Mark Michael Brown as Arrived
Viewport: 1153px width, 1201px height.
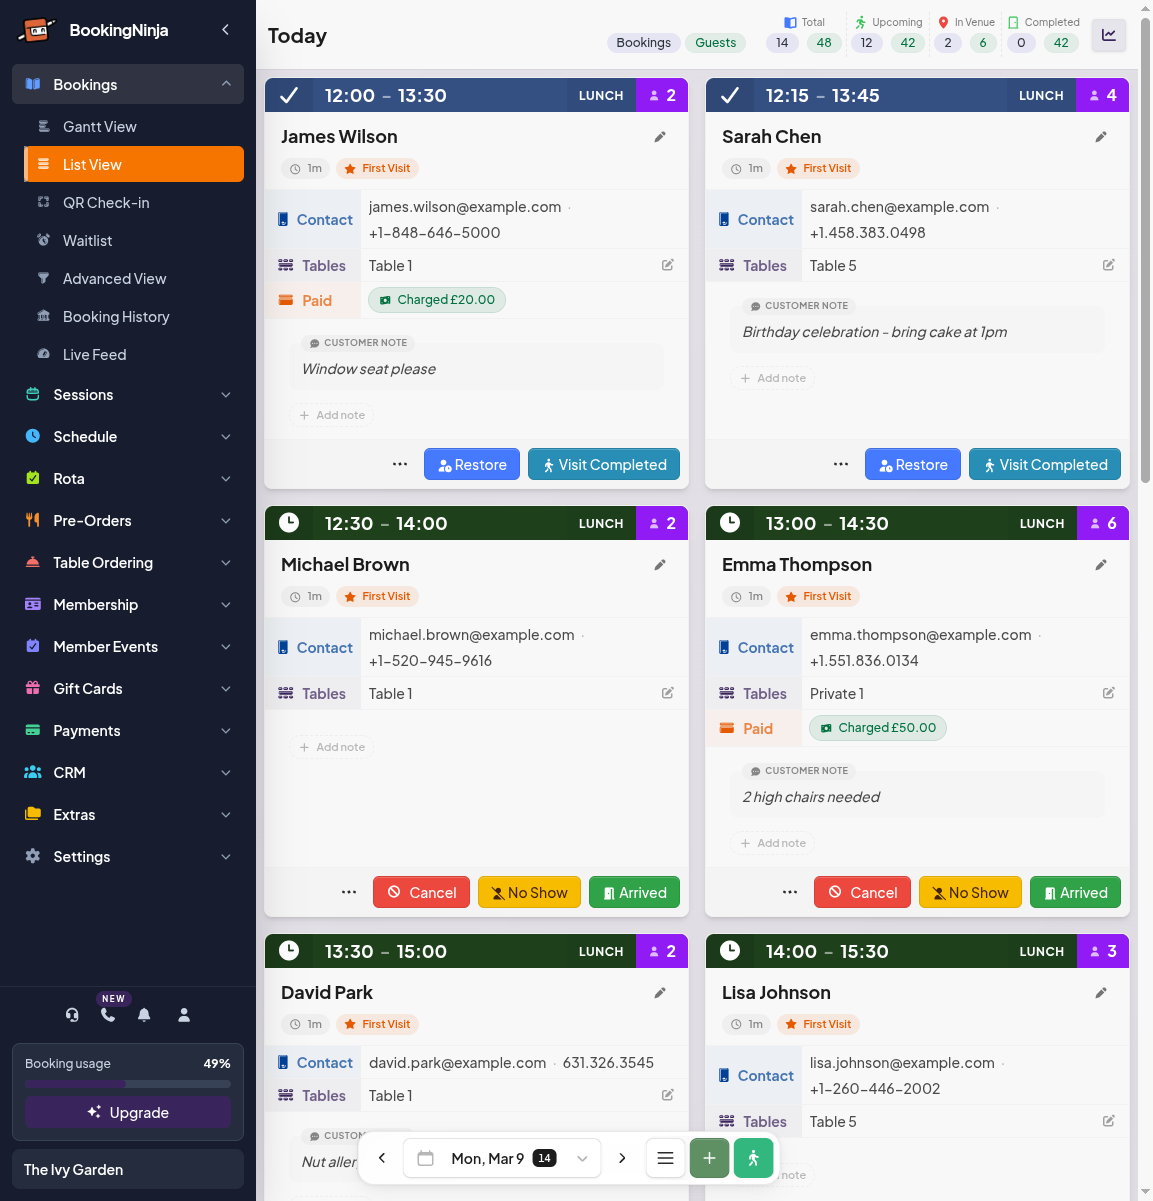pyautogui.click(x=634, y=892)
